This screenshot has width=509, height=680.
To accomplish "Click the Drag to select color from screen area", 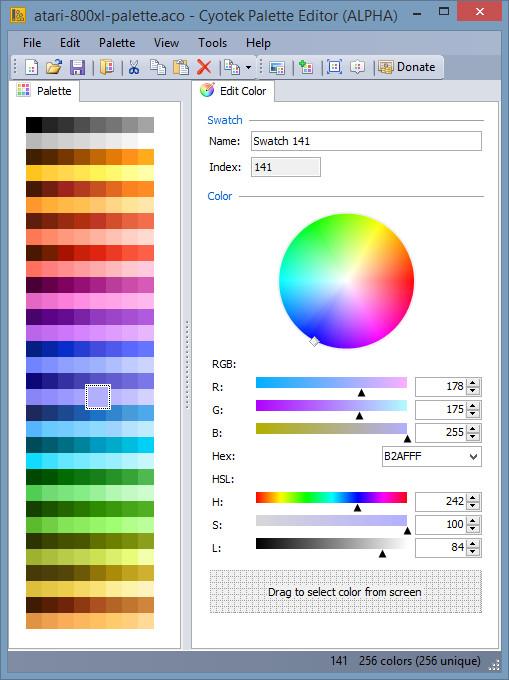I will pyautogui.click(x=346, y=592).
